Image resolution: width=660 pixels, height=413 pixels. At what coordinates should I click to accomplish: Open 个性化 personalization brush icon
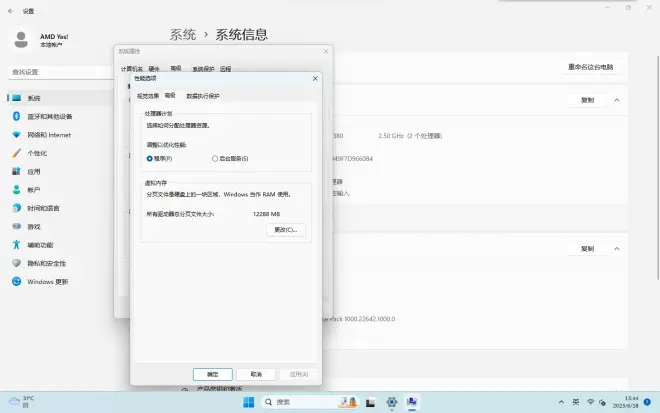tap(16, 153)
